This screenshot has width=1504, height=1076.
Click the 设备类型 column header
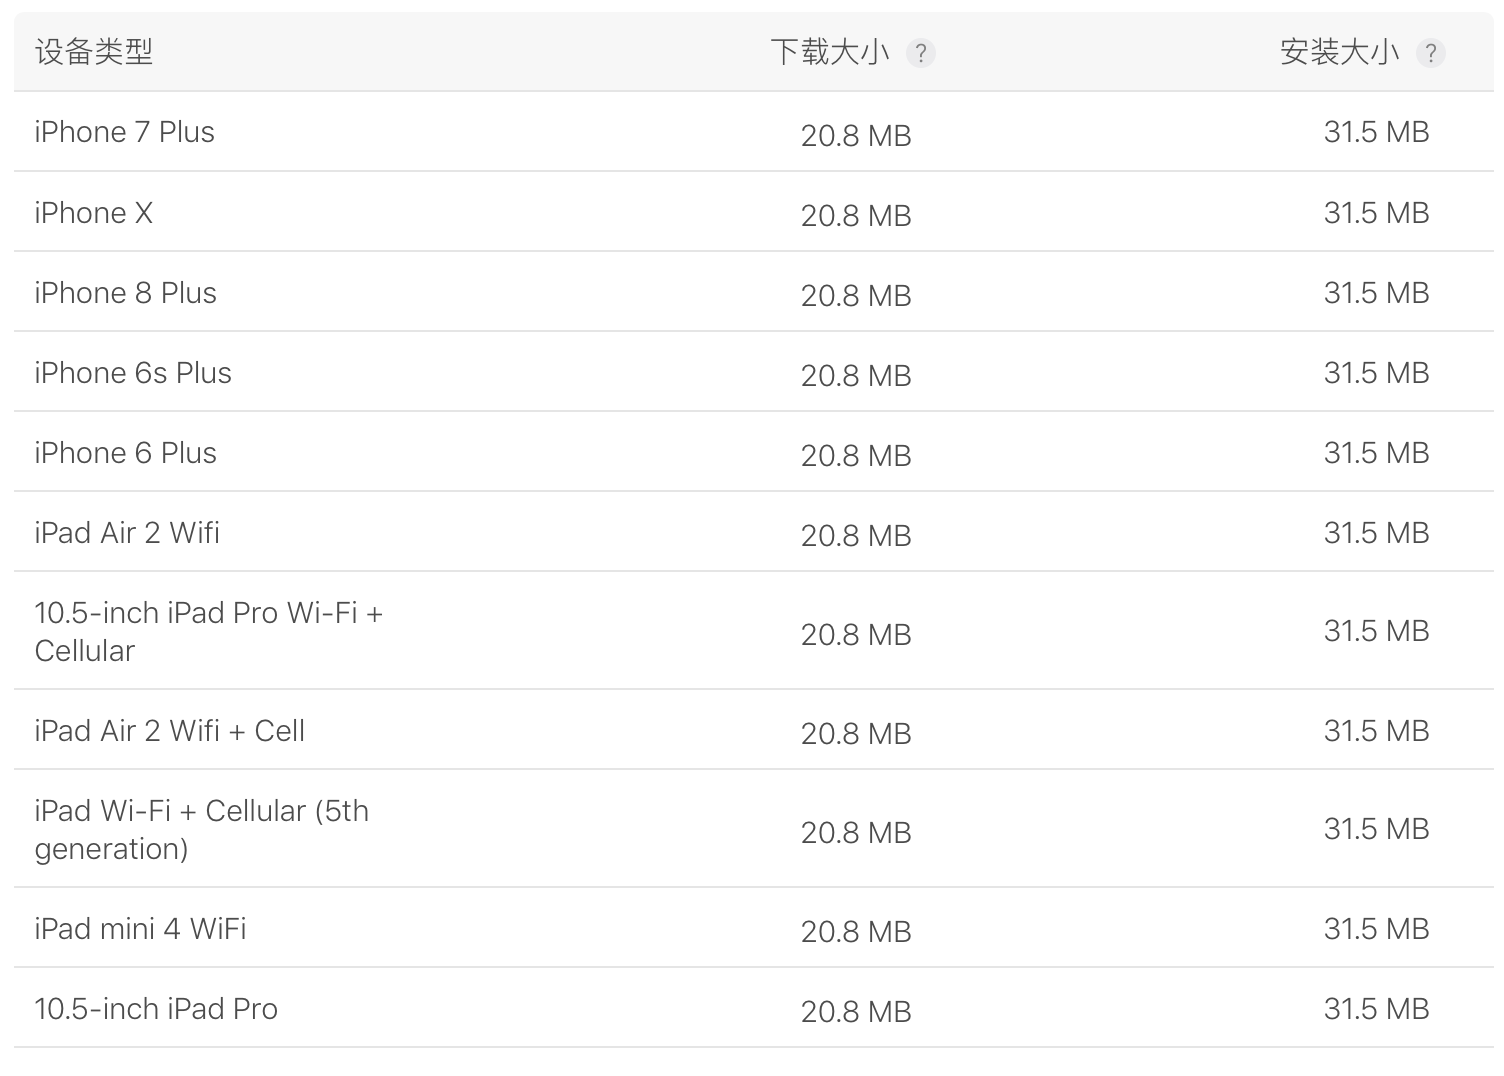94,52
